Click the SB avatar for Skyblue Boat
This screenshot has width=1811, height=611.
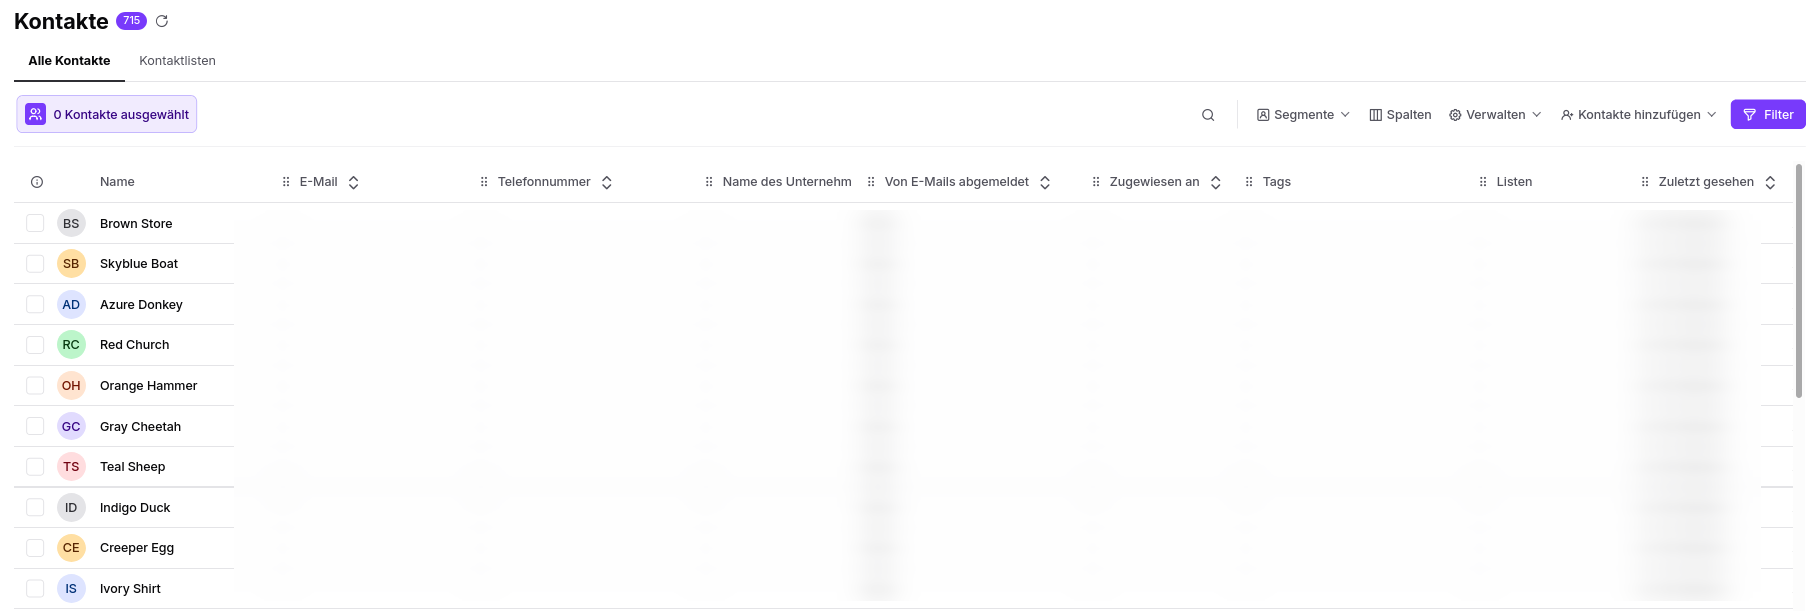point(71,264)
